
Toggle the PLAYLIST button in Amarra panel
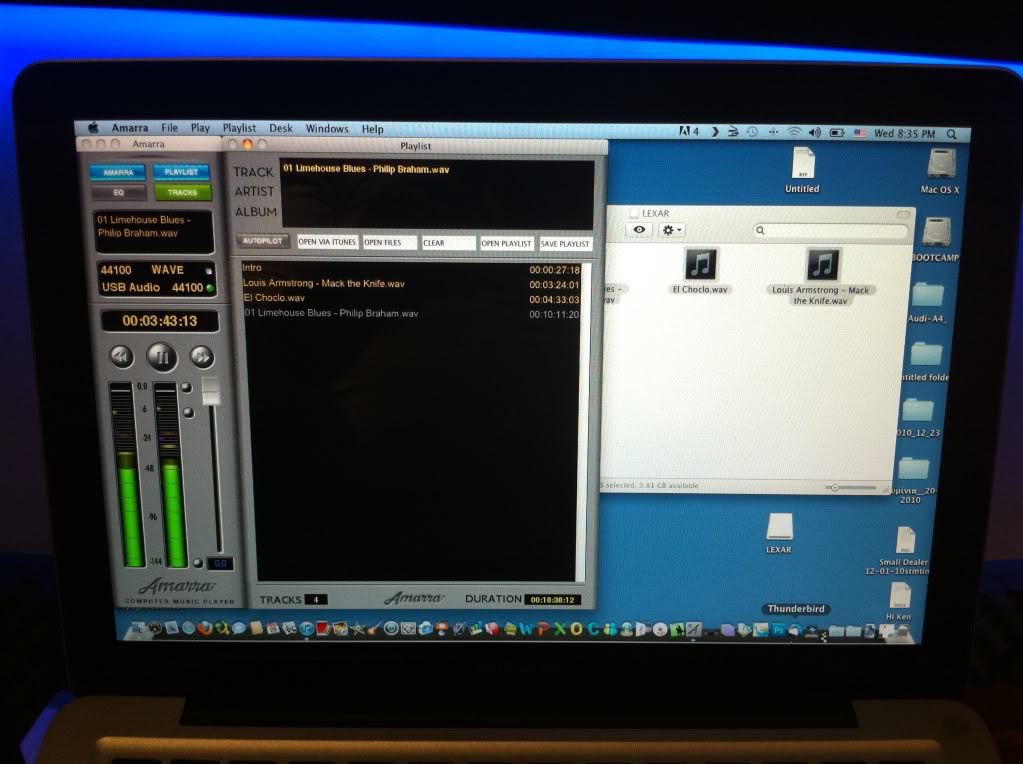pyautogui.click(x=181, y=172)
